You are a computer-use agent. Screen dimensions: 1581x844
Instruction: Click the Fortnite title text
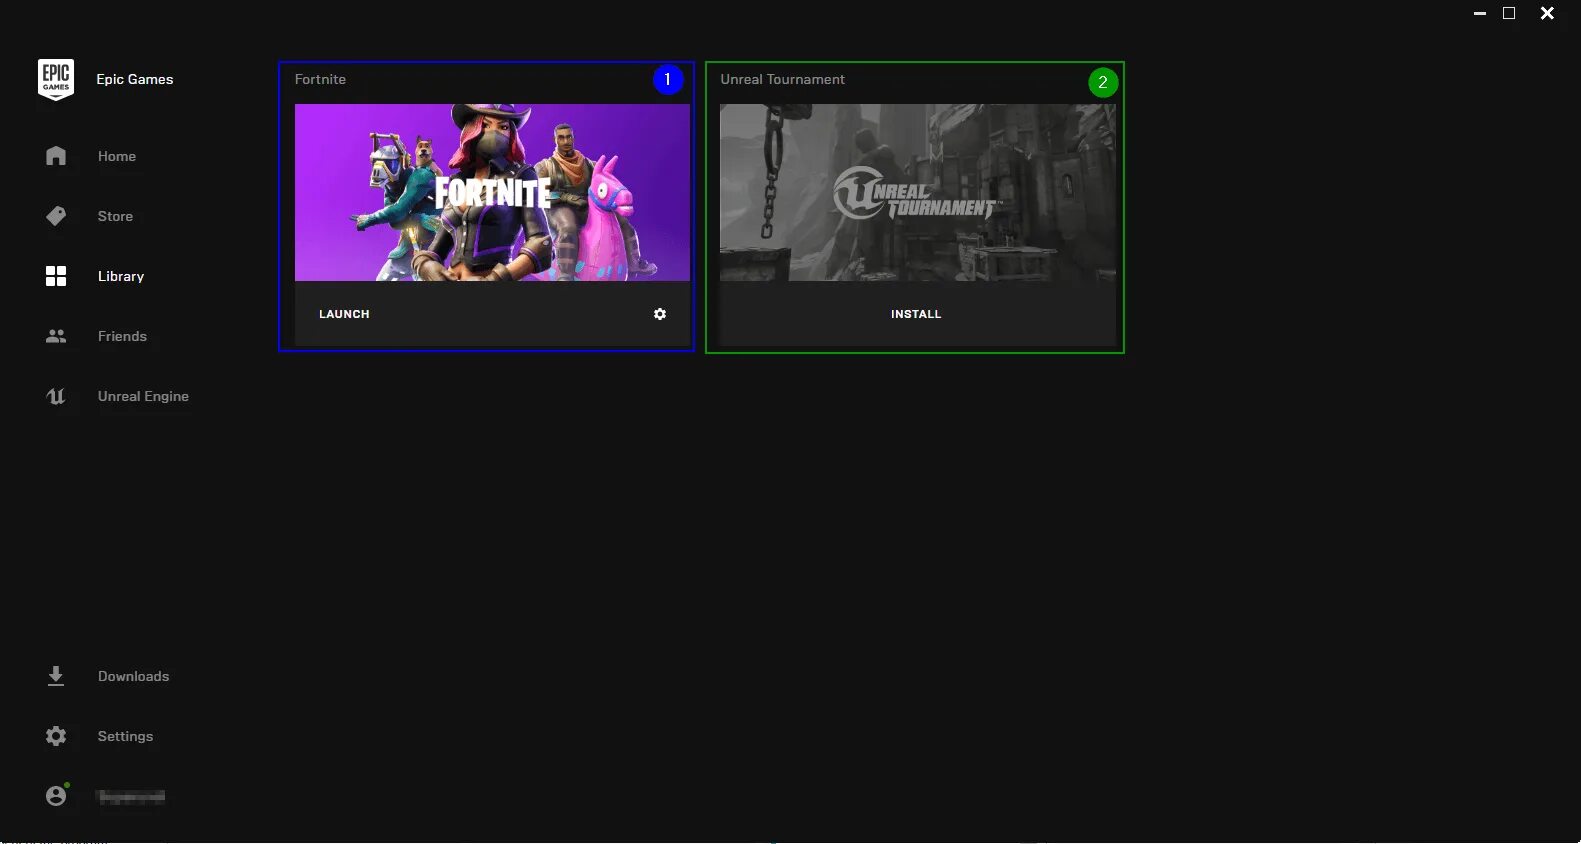[320, 79]
